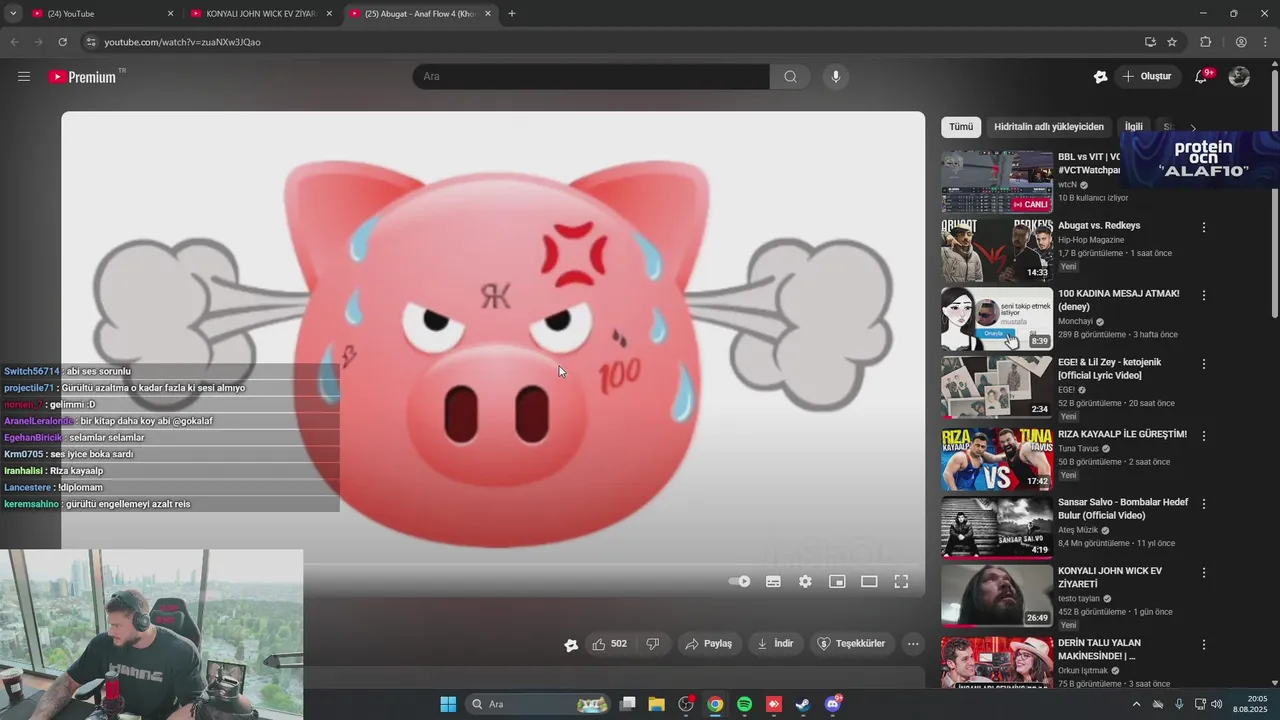Show more filter chips with right chevron
The width and height of the screenshot is (1280, 720).
(1193, 128)
